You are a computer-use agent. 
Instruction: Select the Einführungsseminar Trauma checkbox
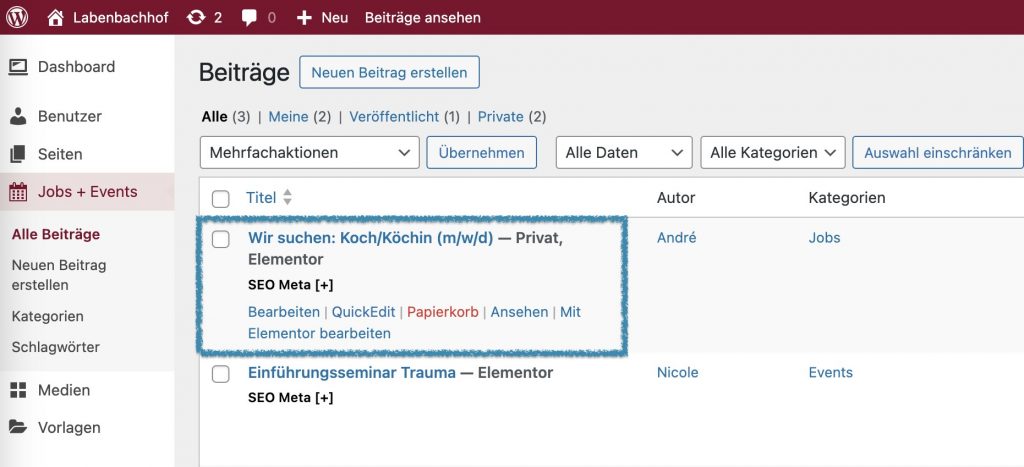(x=221, y=374)
